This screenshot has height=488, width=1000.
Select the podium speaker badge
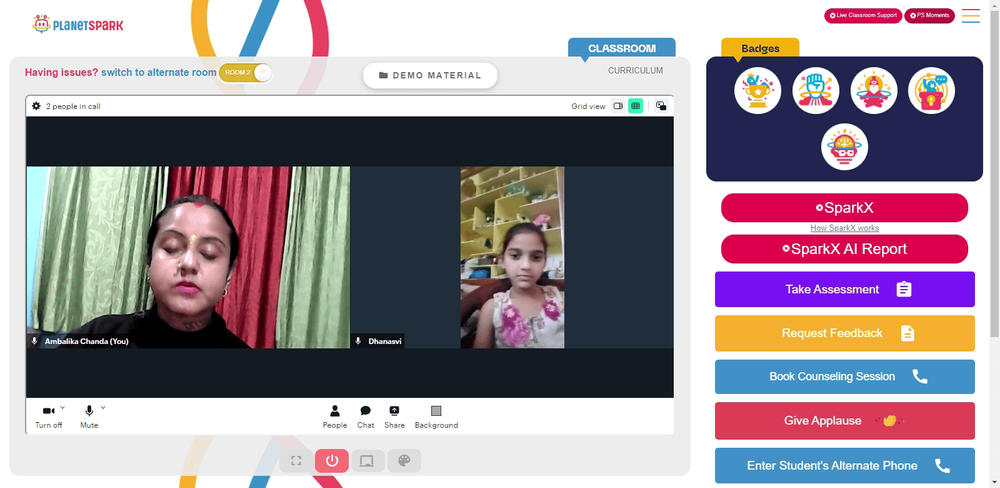[x=931, y=91]
